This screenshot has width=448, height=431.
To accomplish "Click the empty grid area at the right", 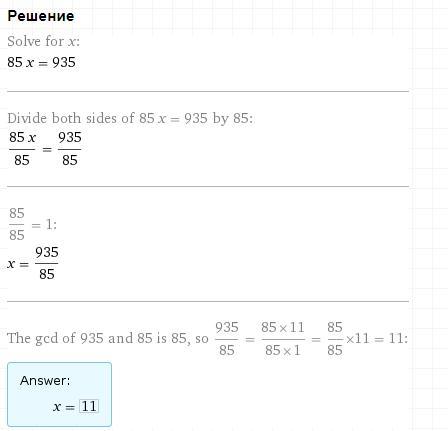I will pos(430,200).
